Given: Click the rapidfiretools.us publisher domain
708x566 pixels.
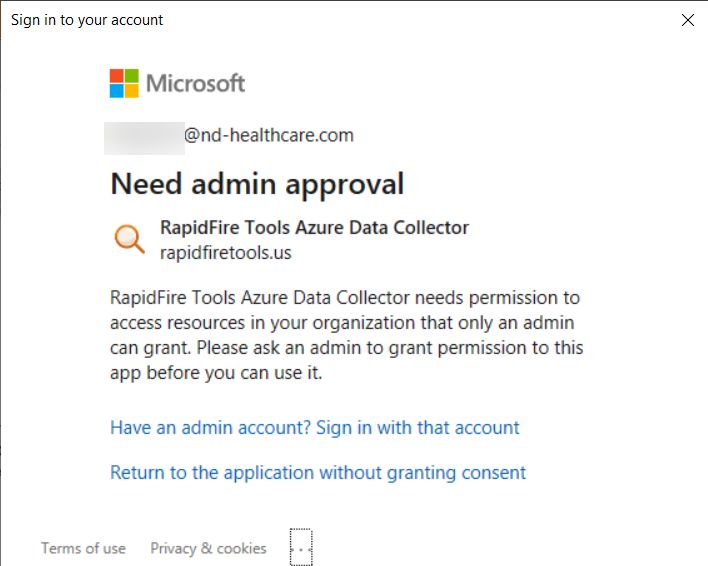Looking at the screenshot, I should pyautogui.click(x=226, y=253).
